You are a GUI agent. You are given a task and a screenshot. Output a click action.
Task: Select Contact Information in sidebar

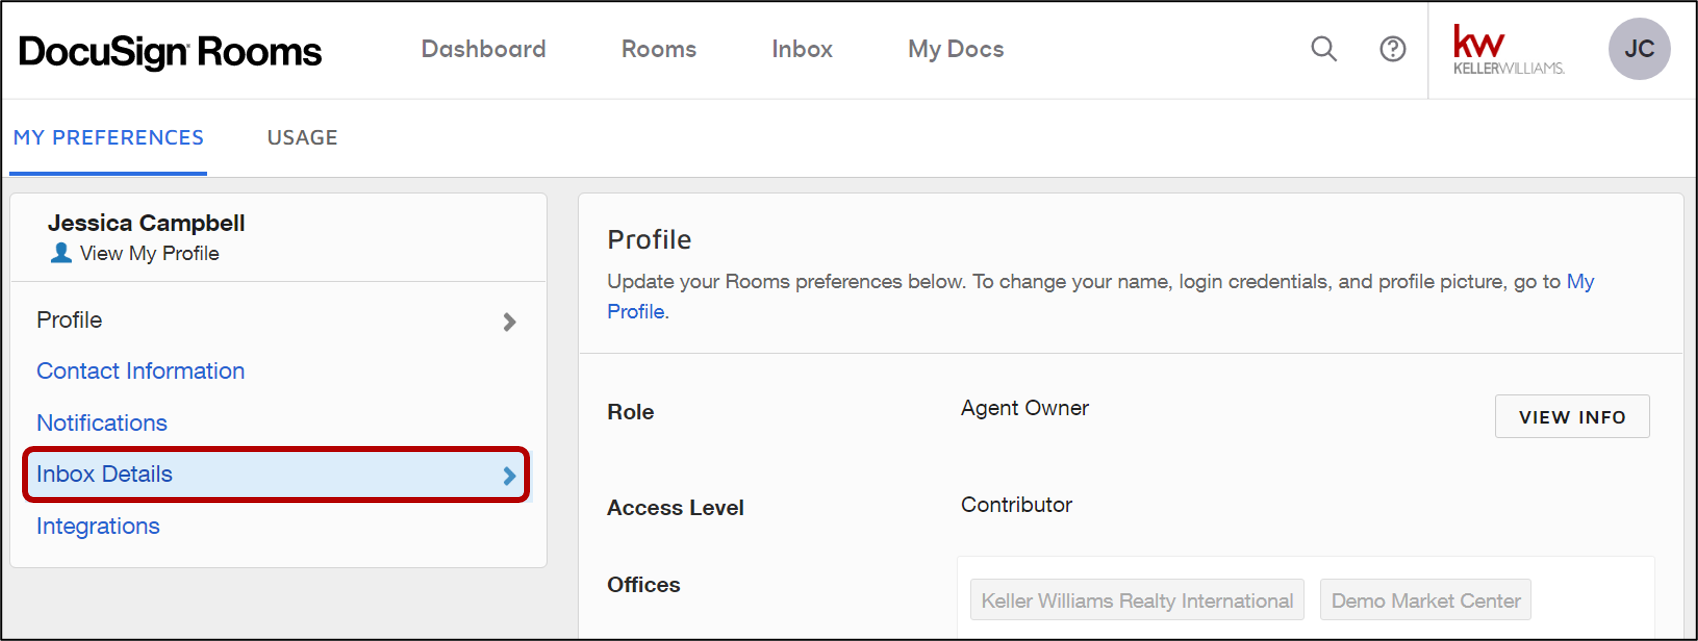141,371
